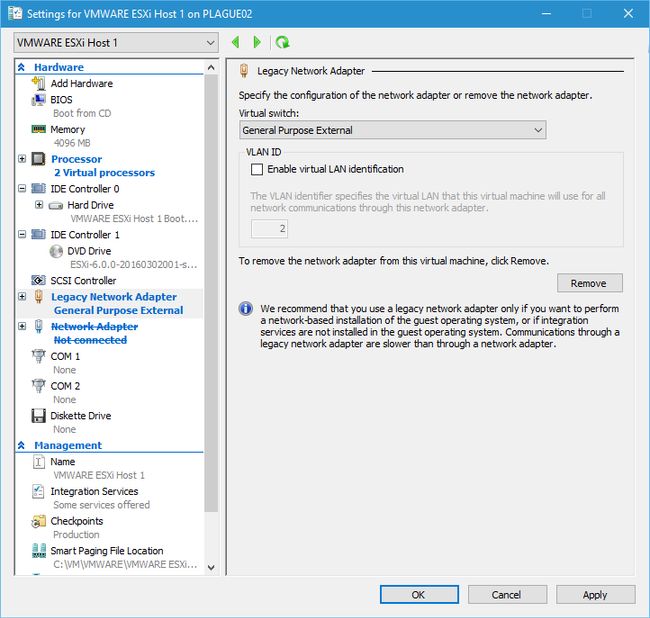The image size is (650, 618).
Task: Click the green refresh icon
Action: point(282,42)
